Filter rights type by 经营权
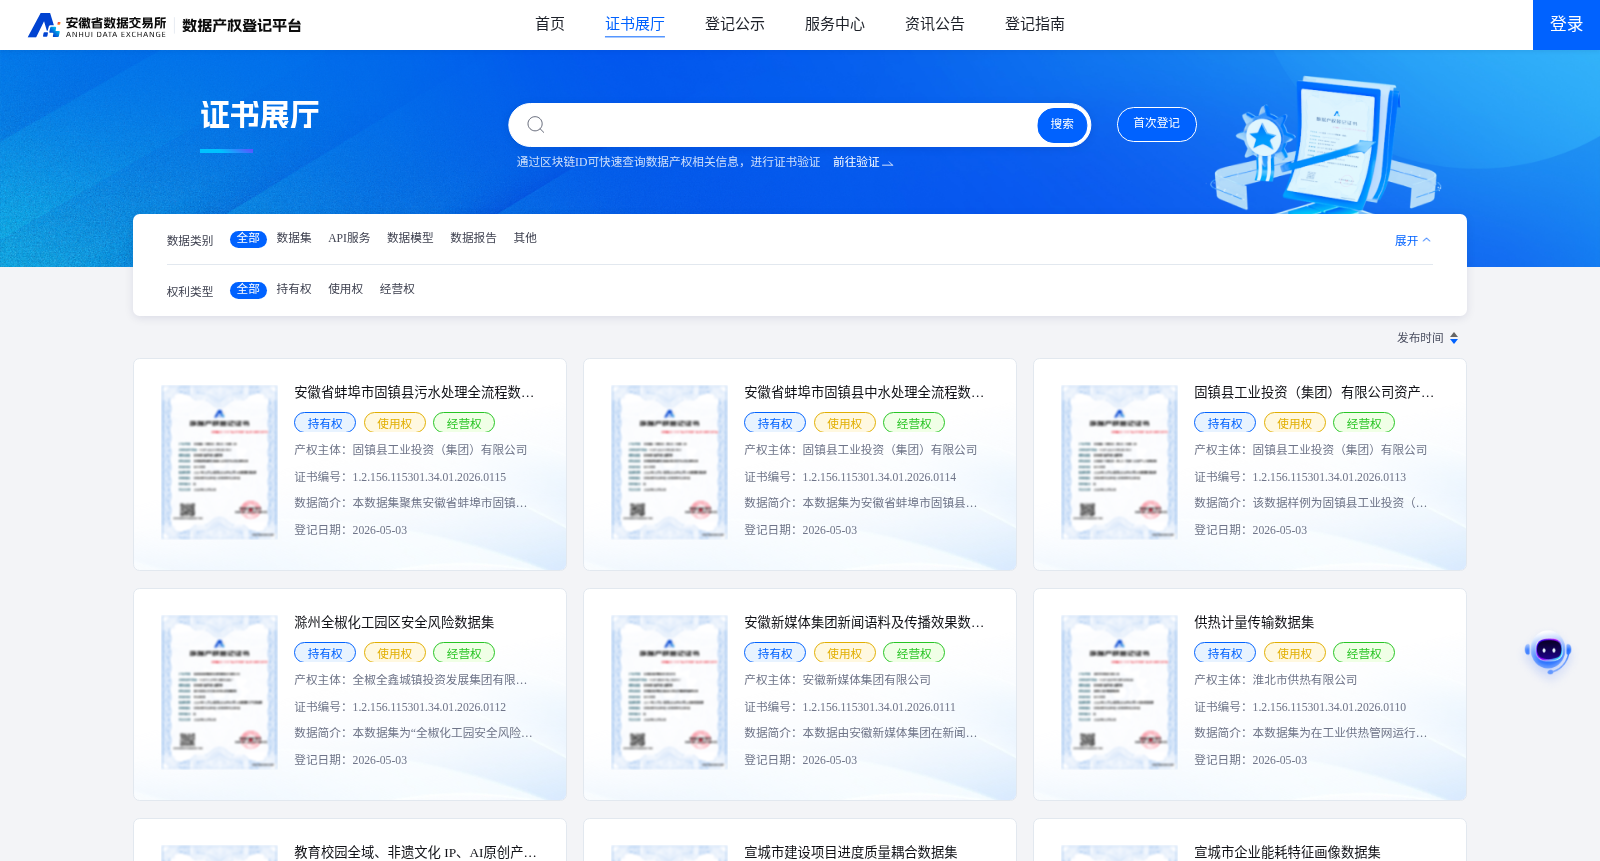This screenshot has height=861, width=1600. click(397, 289)
